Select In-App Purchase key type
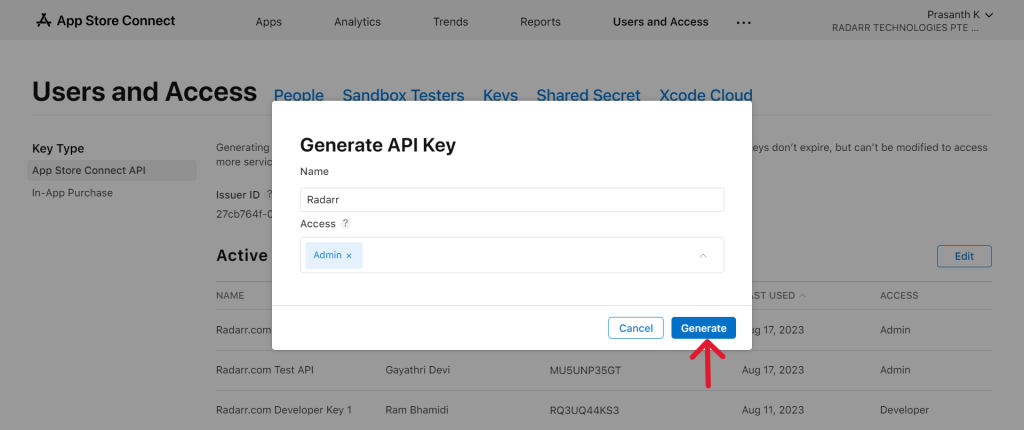The image size is (1024, 430). click(72, 193)
